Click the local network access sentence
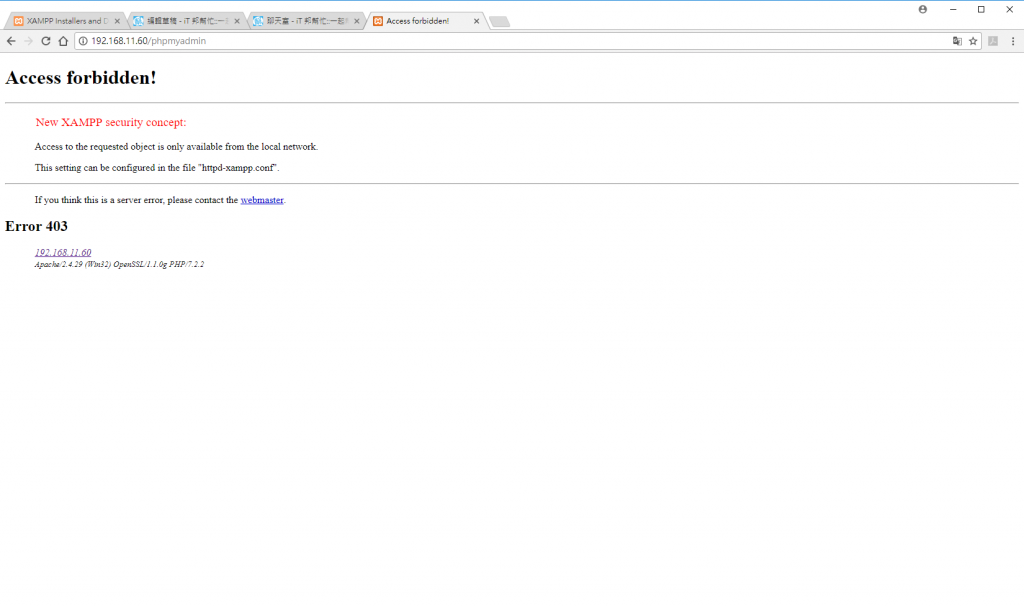 point(176,147)
